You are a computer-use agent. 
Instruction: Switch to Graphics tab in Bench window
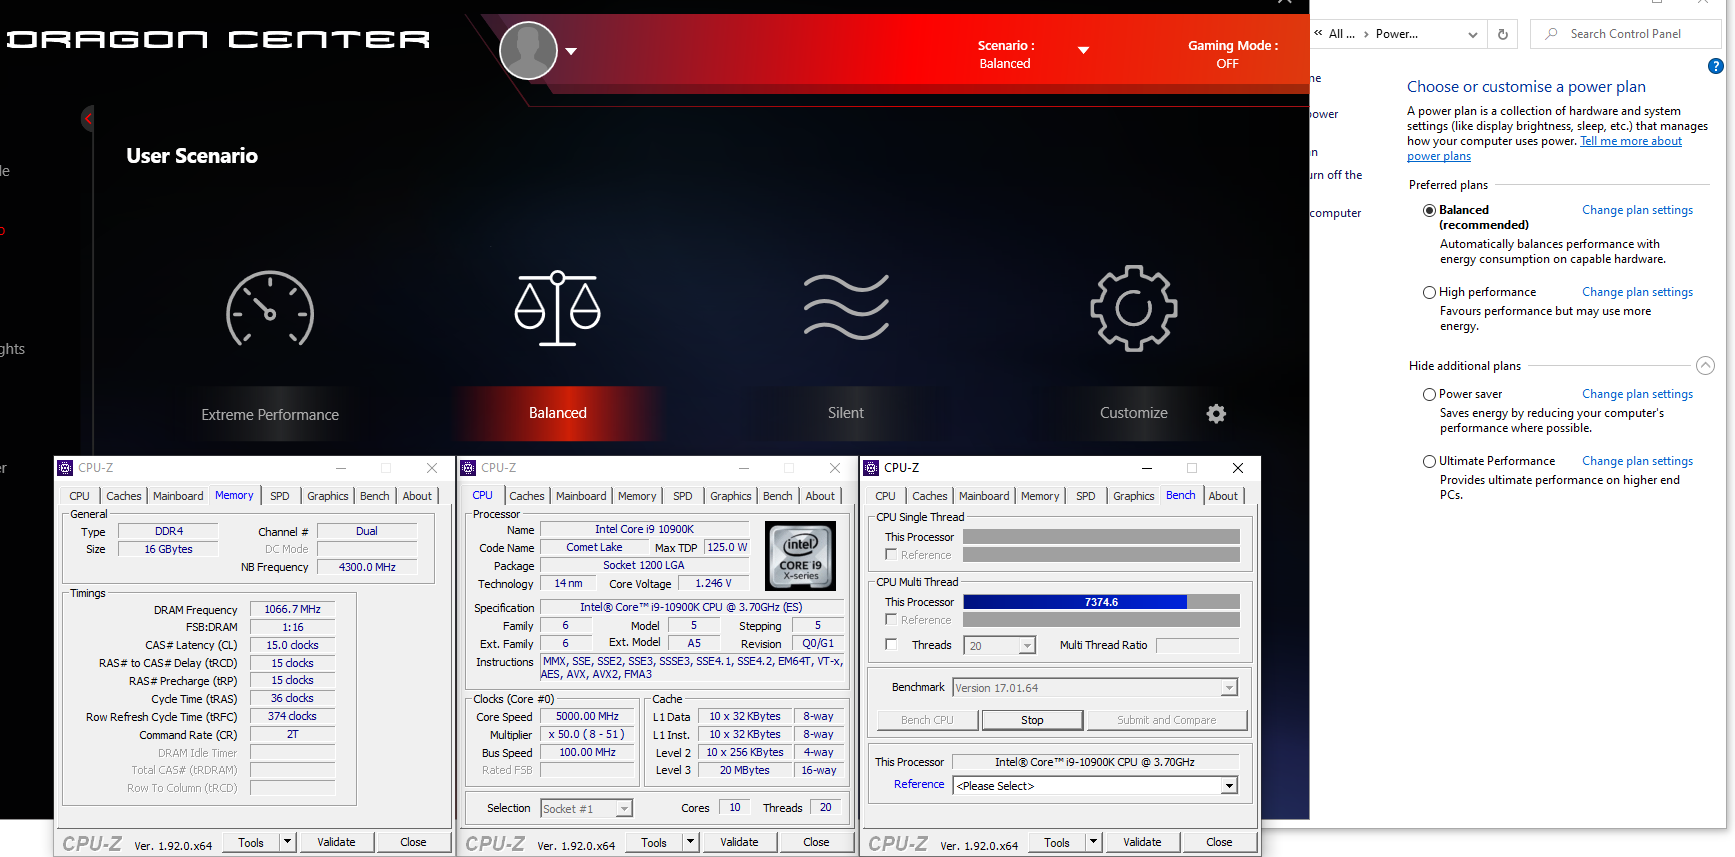pos(1133,496)
